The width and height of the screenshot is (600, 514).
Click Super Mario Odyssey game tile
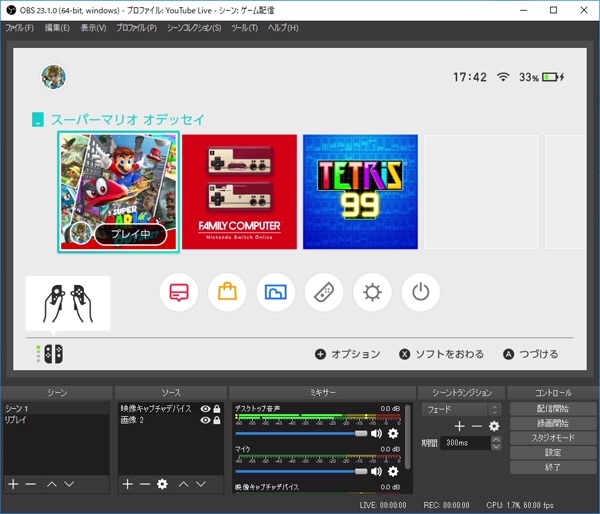click(119, 192)
